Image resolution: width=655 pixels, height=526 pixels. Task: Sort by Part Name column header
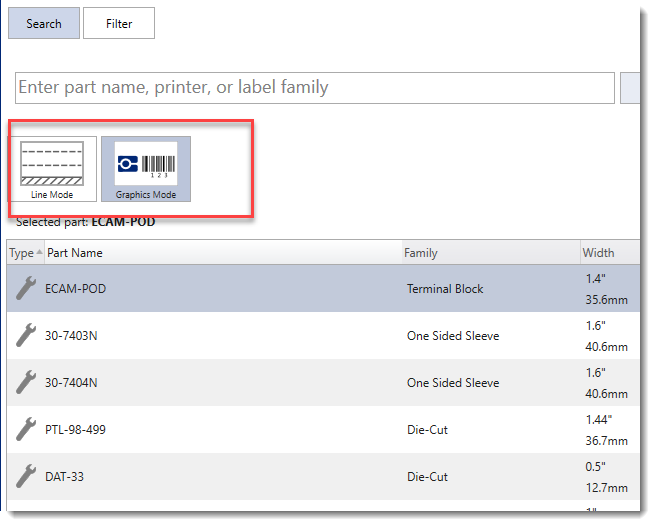pos(75,253)
